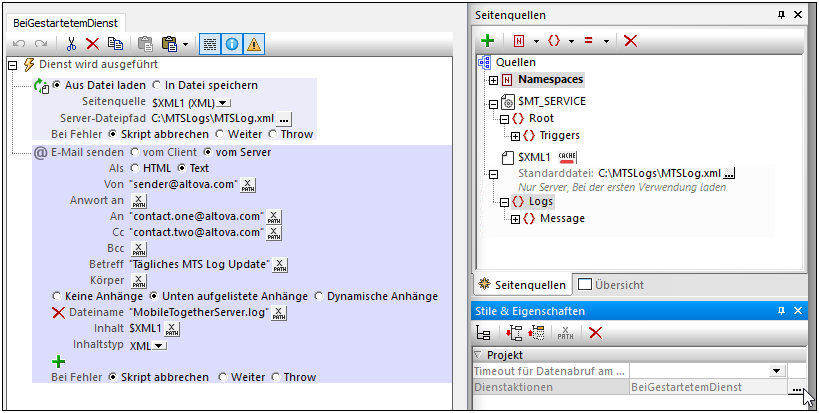Click the Cut scissors icon in the action toolbar
This screenshot has height=413, width=819.
click(71, 44)
